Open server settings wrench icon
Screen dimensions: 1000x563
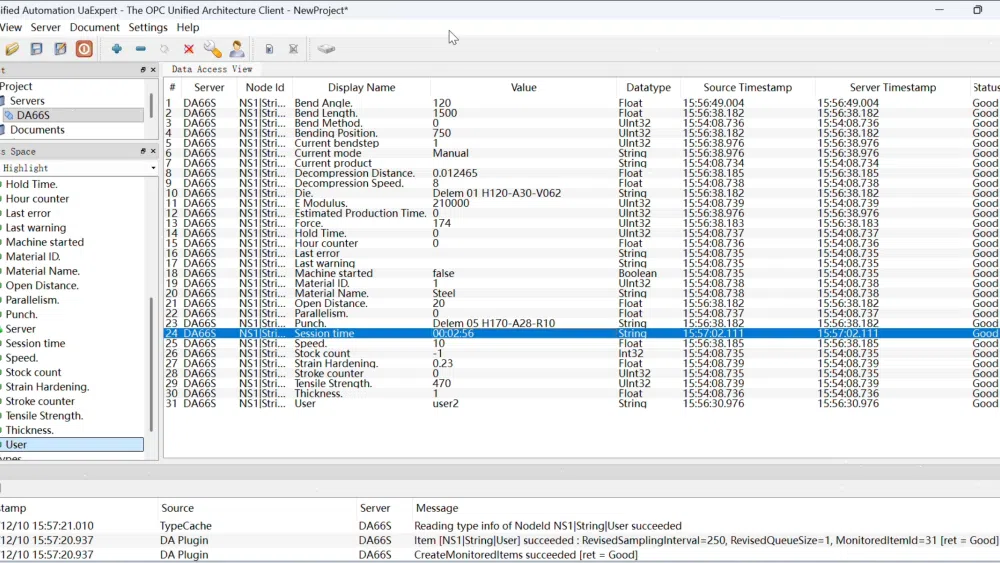point(212,49)
